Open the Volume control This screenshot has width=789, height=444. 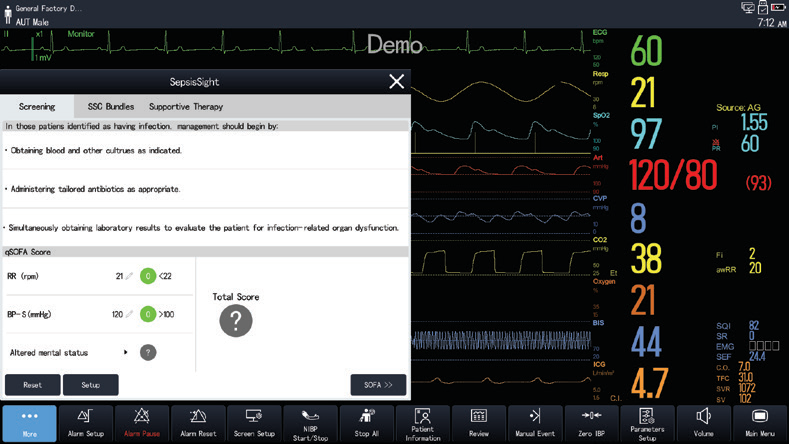704,423
